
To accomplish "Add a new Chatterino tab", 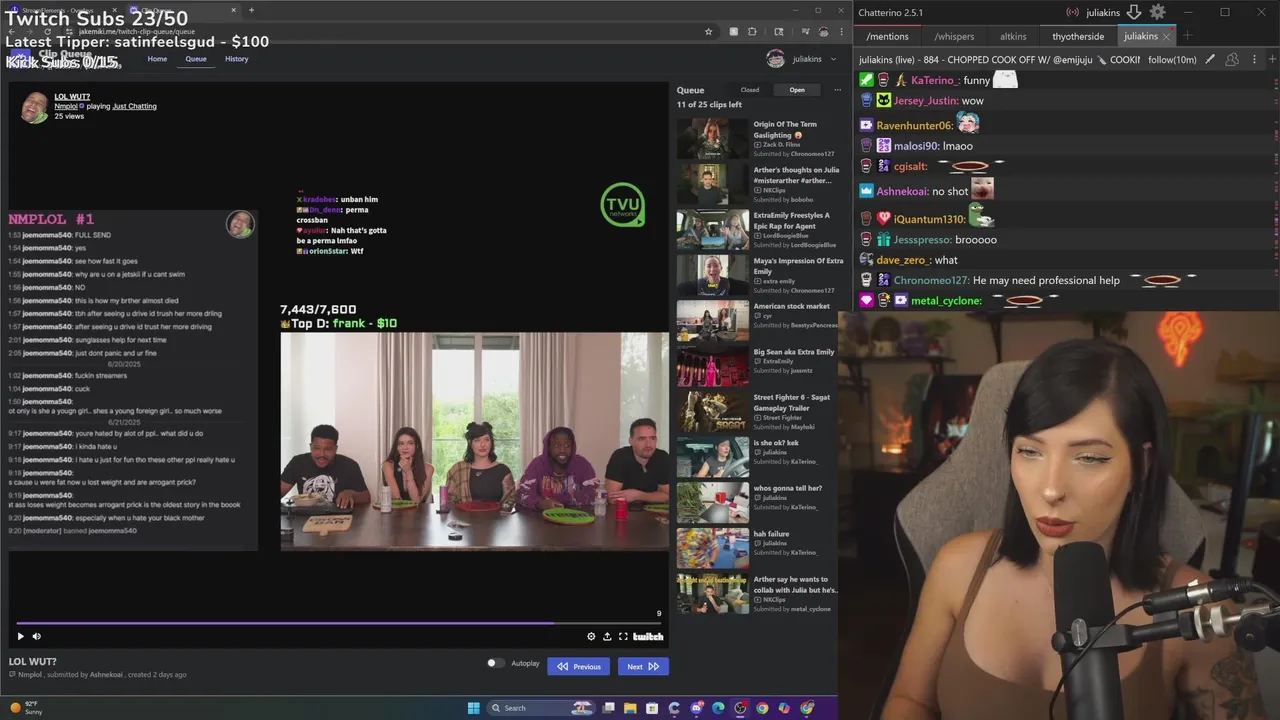I will click(1187, 36).
